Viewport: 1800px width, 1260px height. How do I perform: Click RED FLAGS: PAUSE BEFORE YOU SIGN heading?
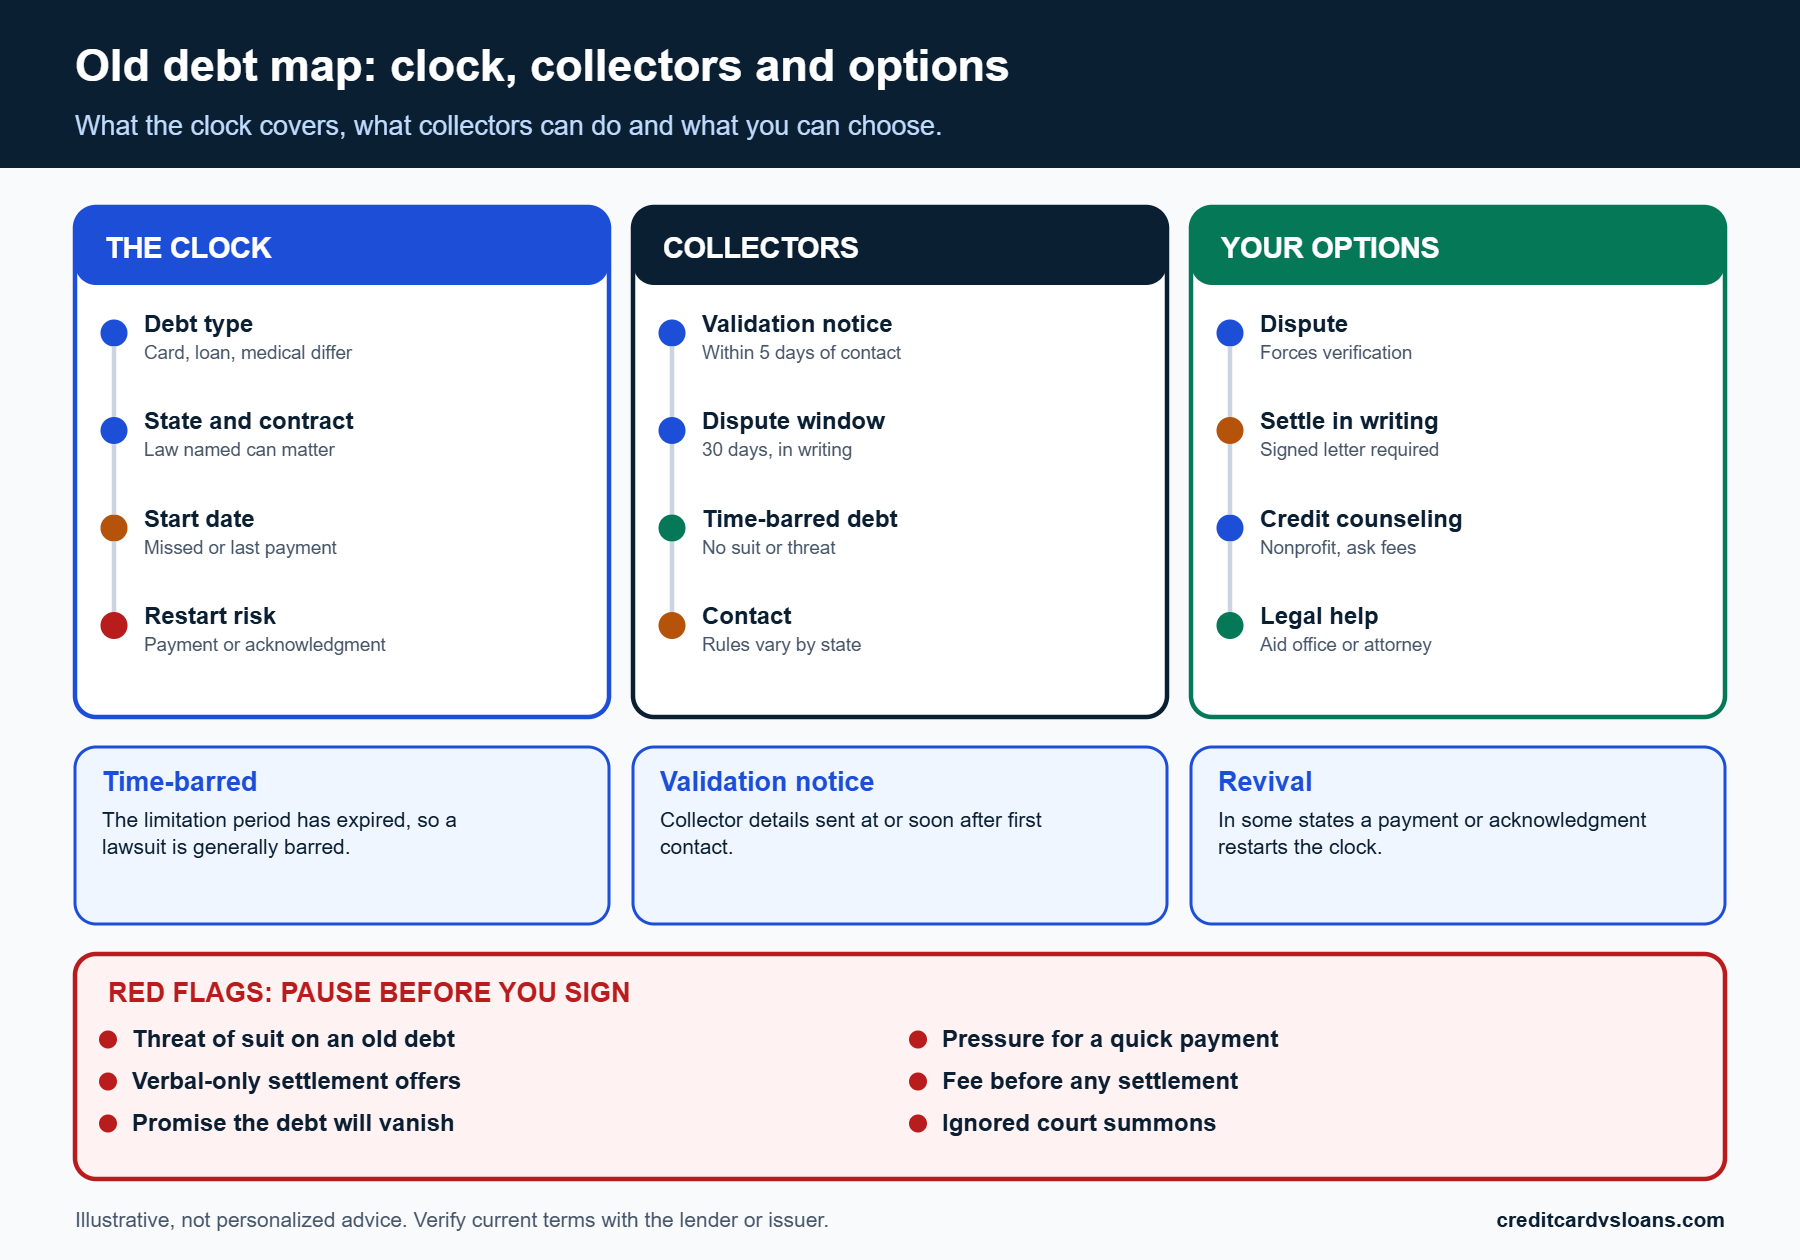pyautogui.click(x=369, y=992)
